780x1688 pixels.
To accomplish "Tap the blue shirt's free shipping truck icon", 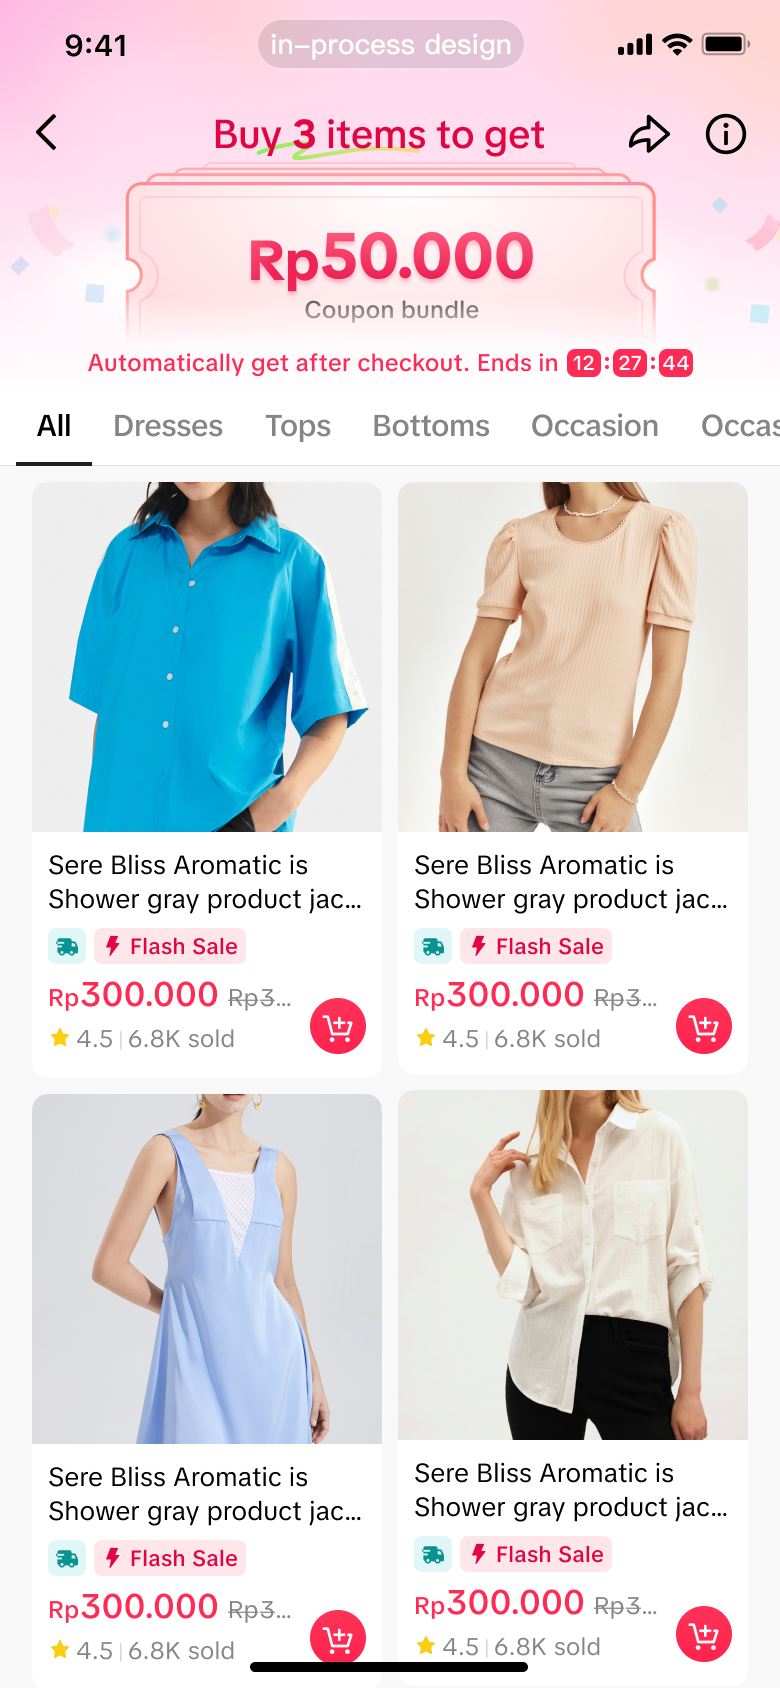I will click(x=67, y=946).
